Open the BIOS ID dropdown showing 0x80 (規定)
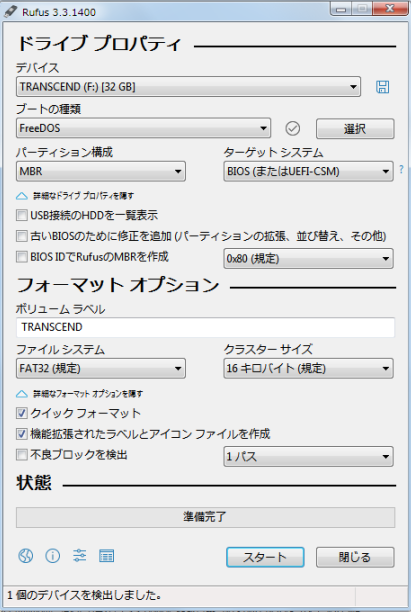This screenshot has width=411, height=612. [x=308, y=258]
